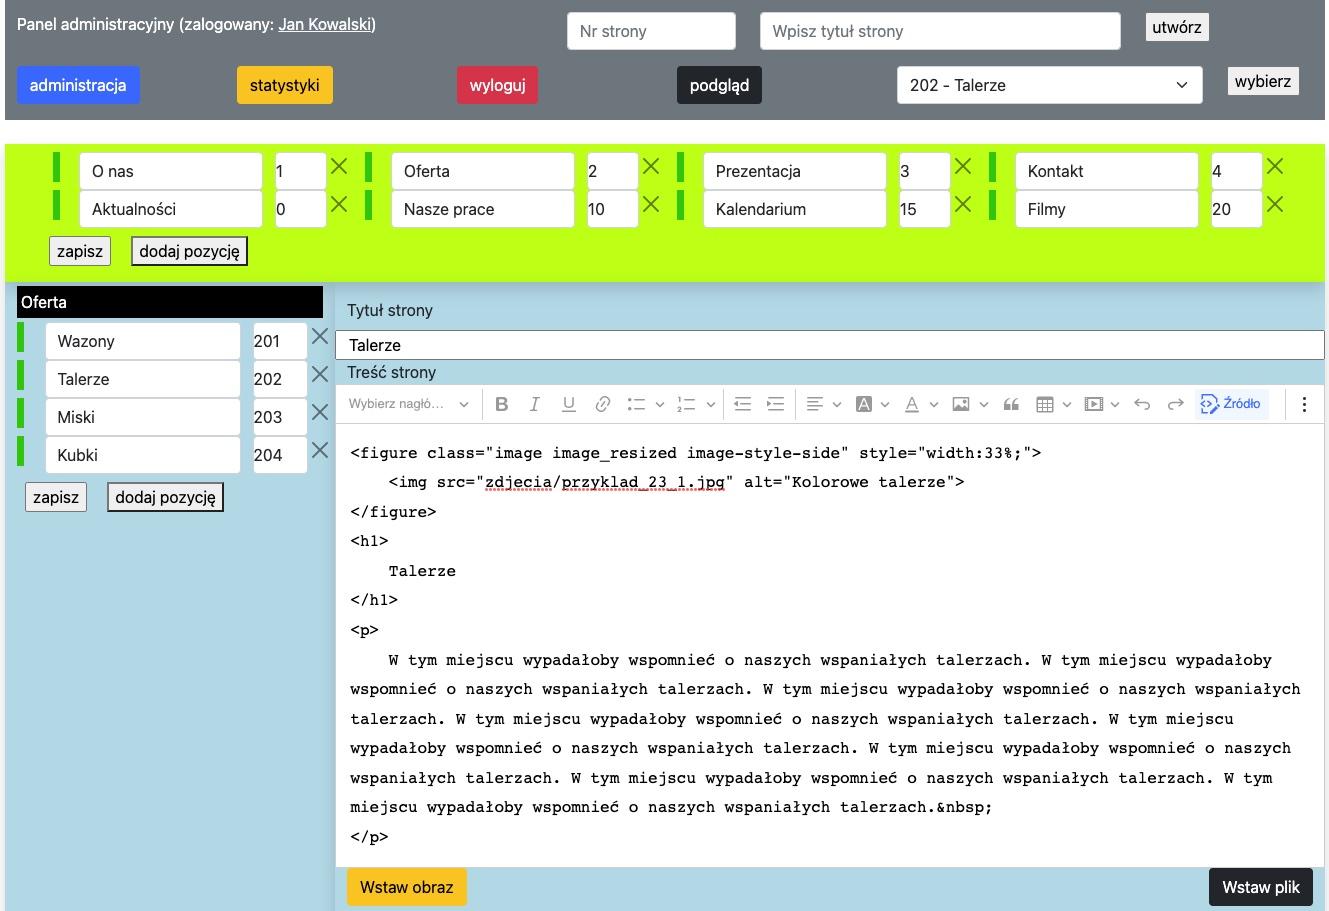
Task: Delete the Wazony submenu item
Action: coord(320,337)
